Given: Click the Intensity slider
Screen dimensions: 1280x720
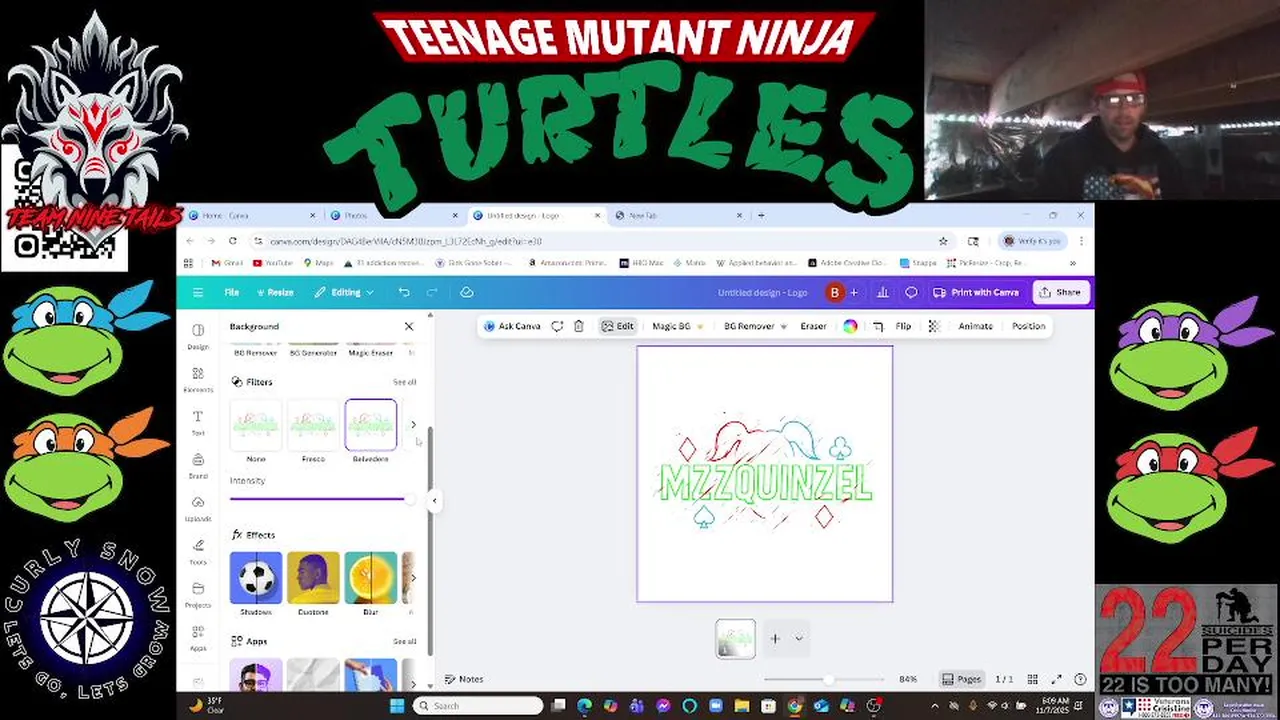Looking at the screenshot, I should pos(322,498).
